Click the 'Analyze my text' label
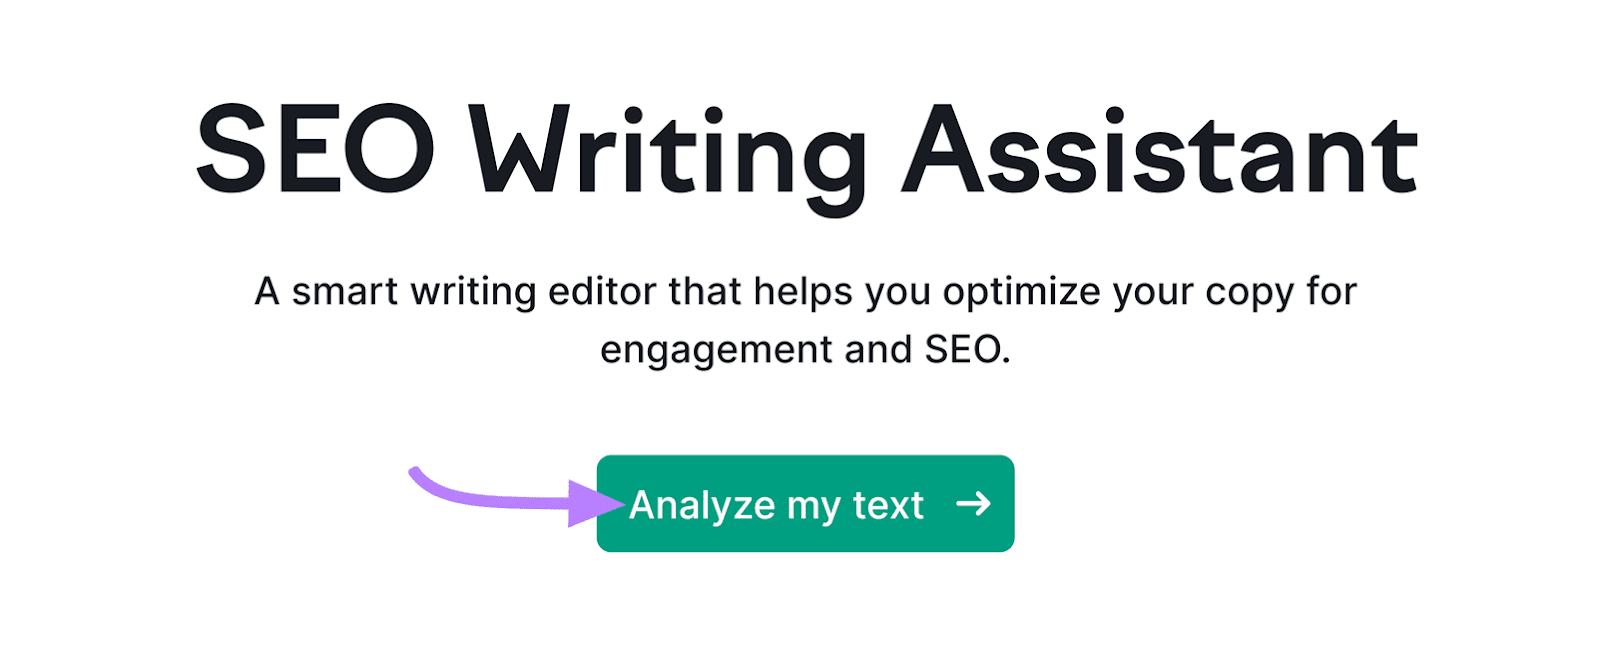The image size is (1600, 649). 778,505
